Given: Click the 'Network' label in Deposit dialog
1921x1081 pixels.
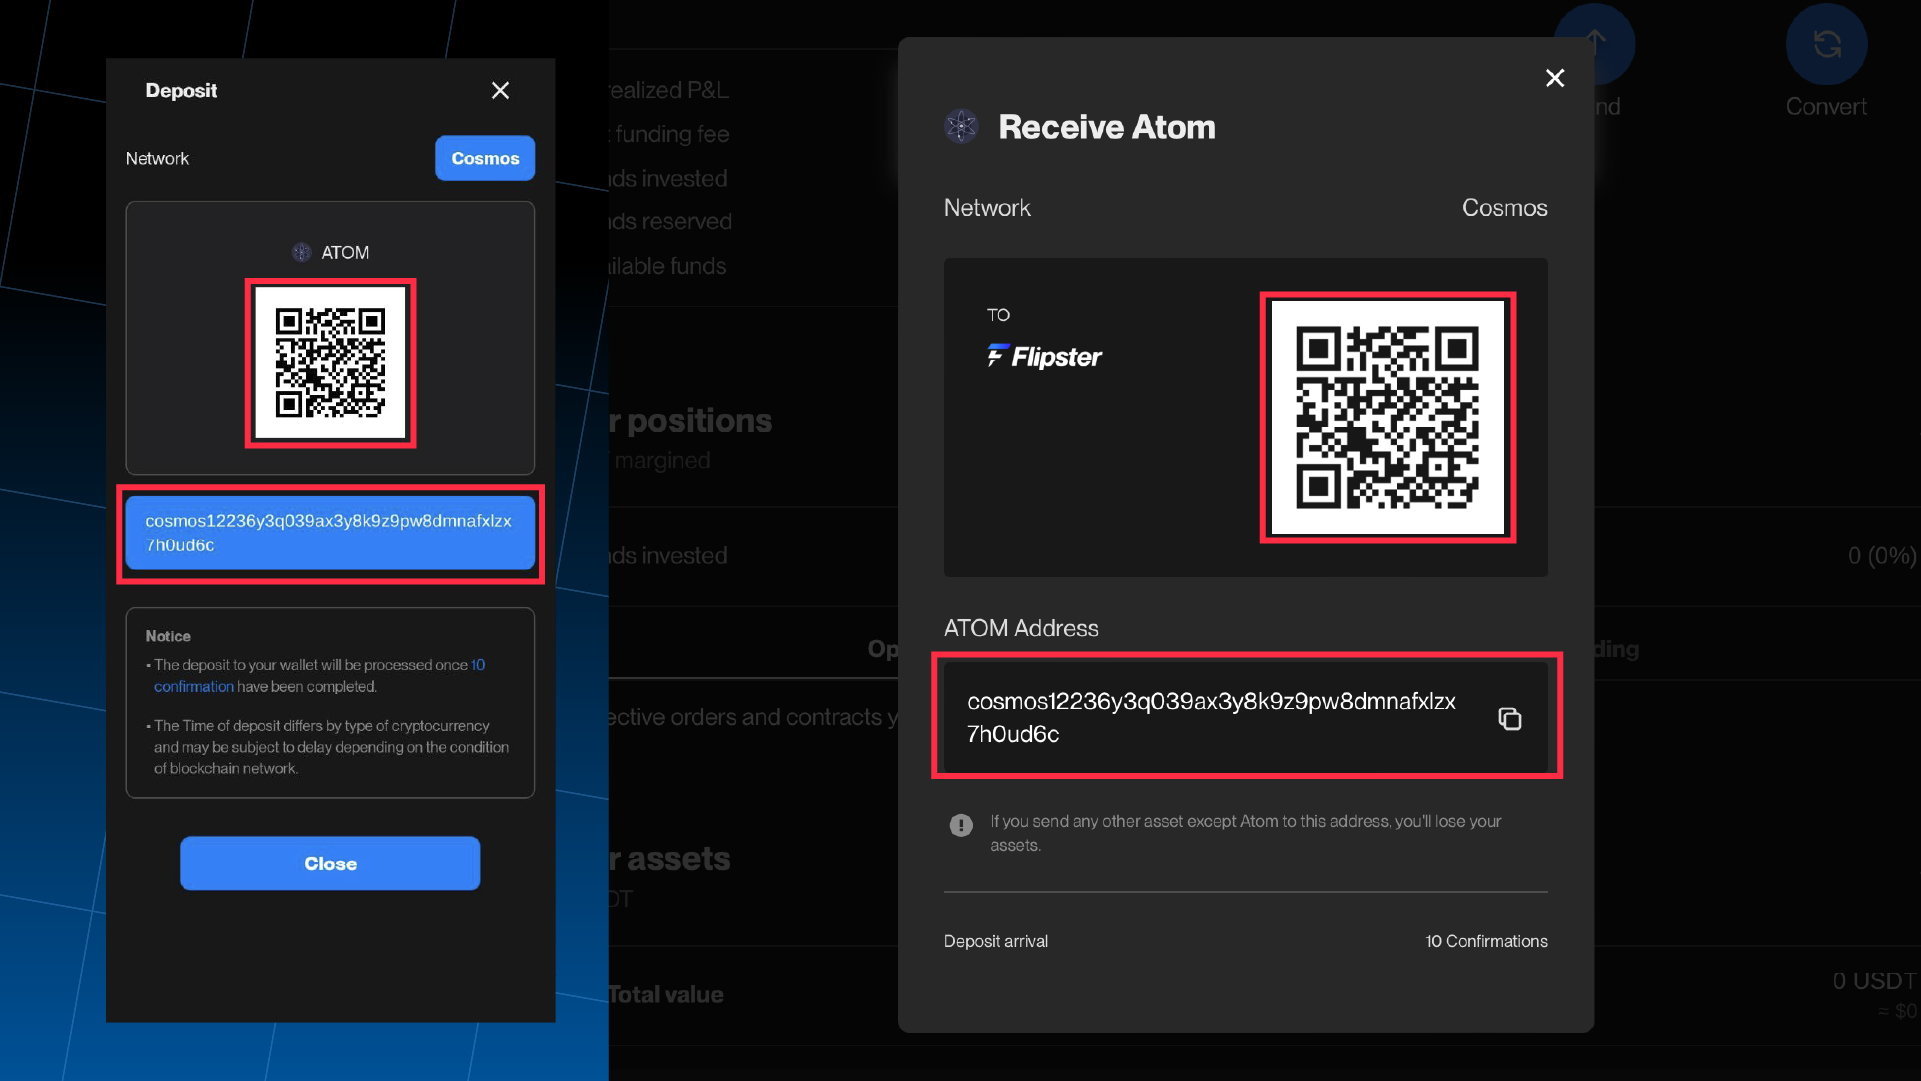Looking at the screenshot, I should click(x=157, y=158).
